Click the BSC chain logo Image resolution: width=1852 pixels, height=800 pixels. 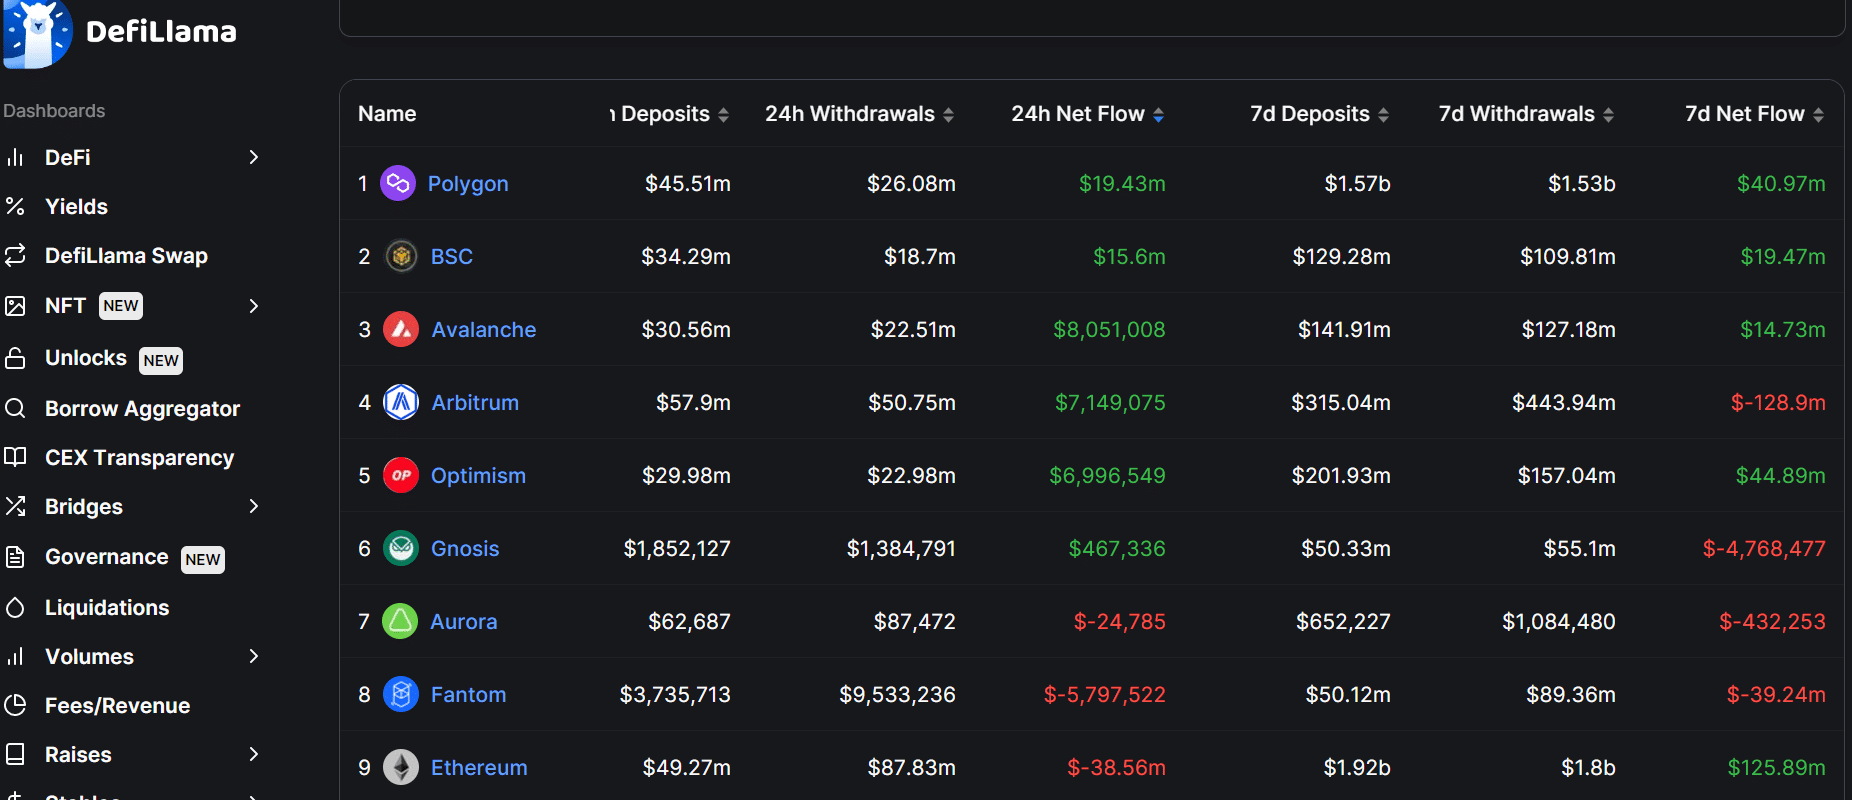coord(401,256)
